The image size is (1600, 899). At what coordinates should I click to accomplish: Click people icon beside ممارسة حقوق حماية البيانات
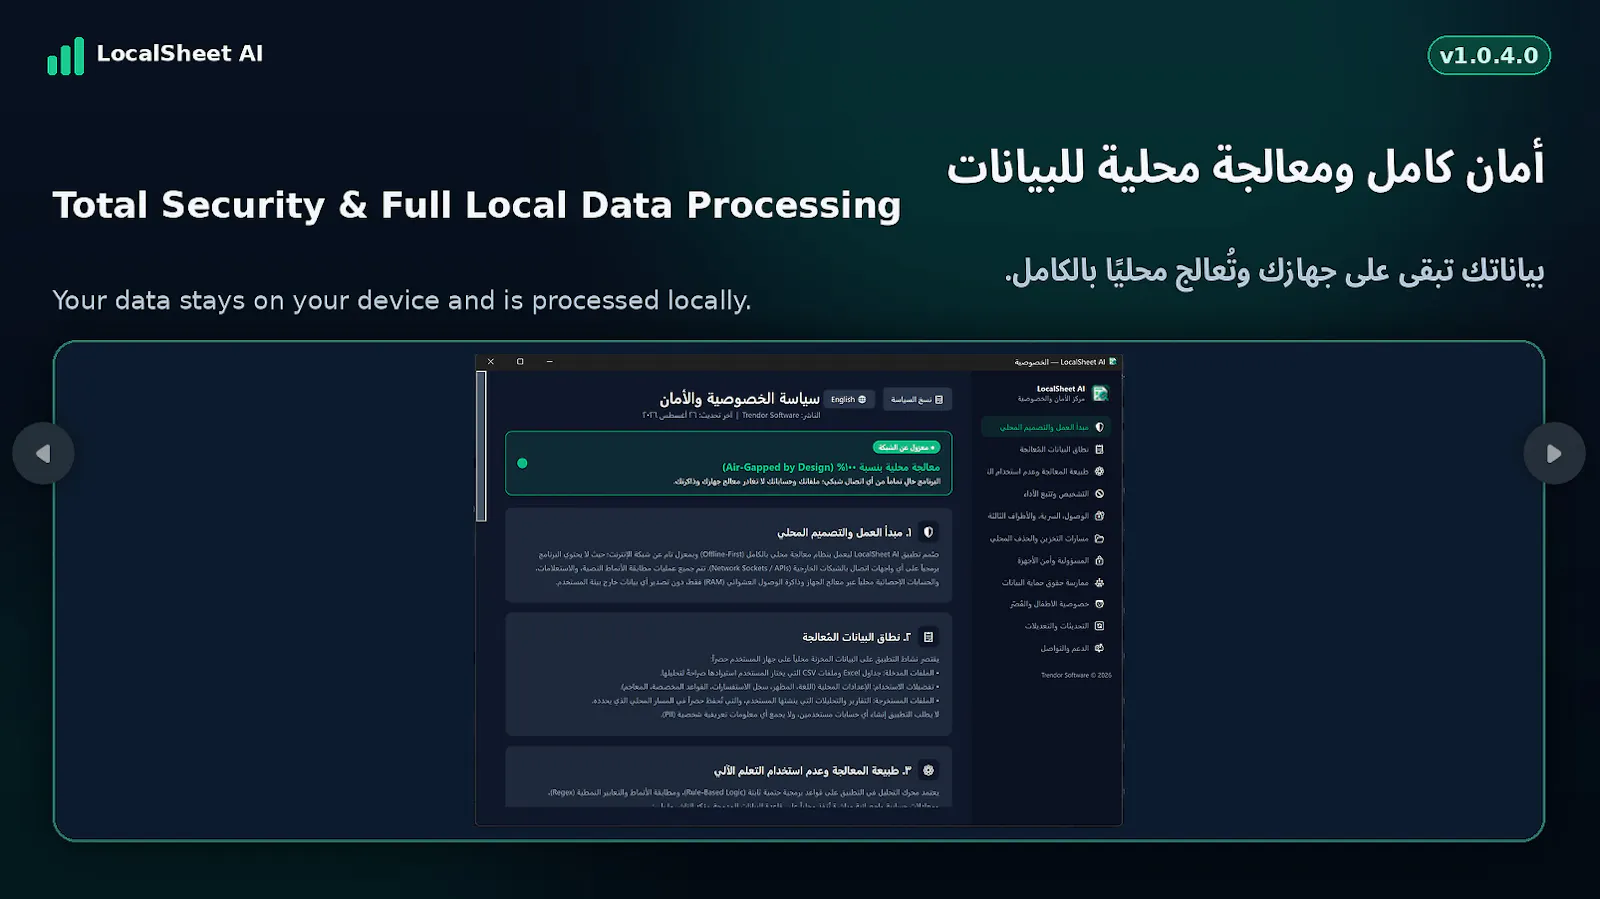pyautogui.click(x=1099, y=582)
